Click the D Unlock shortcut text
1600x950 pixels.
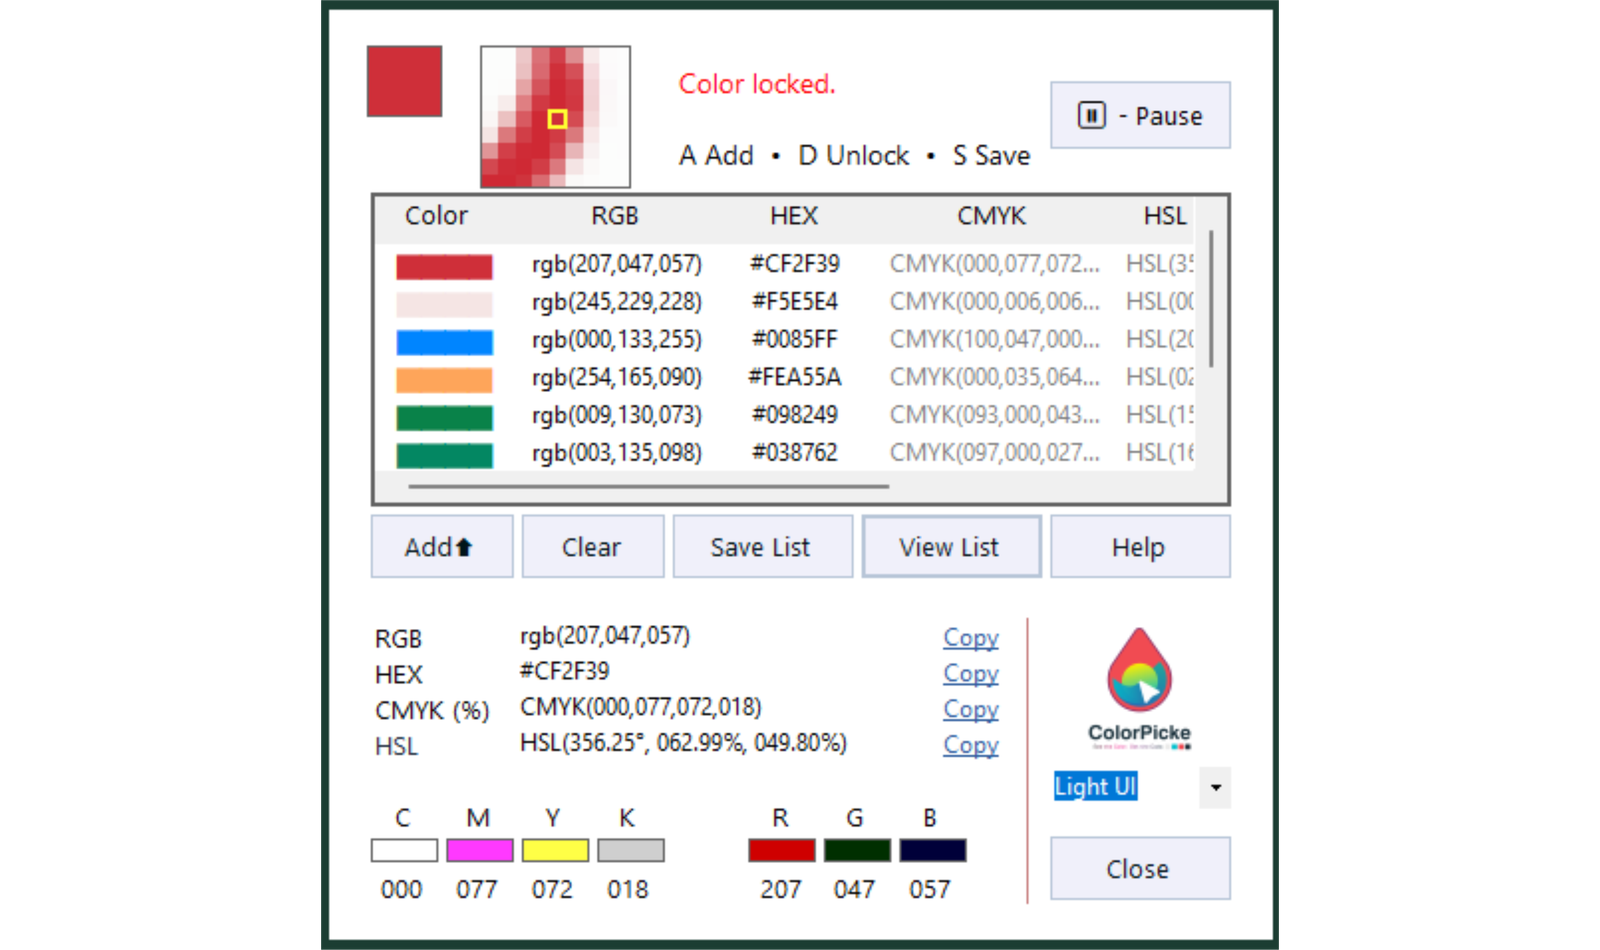854,156
